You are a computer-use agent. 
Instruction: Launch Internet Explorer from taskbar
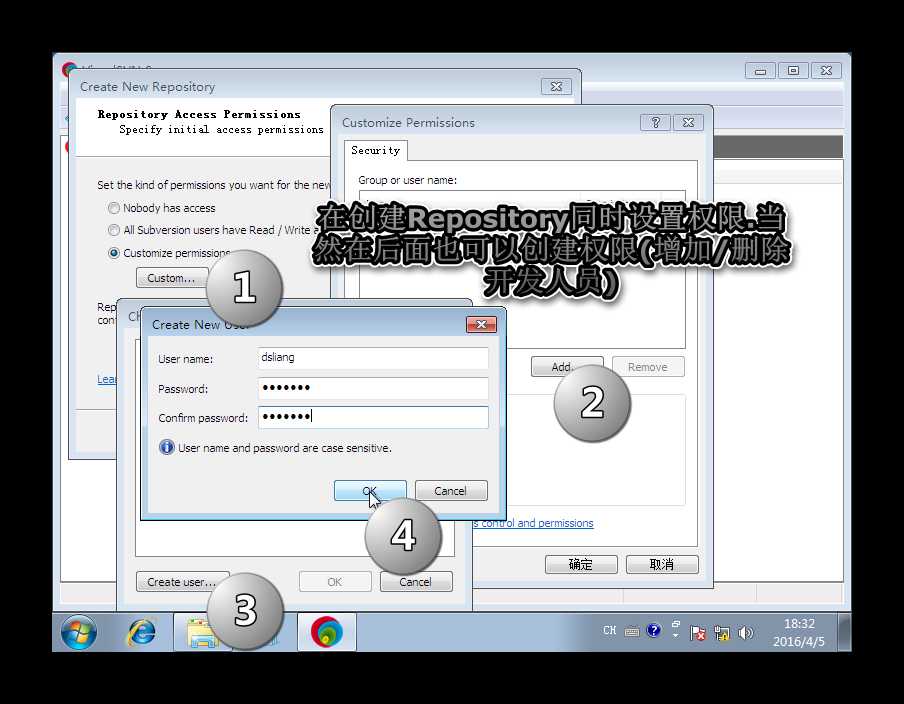[141, 632]
